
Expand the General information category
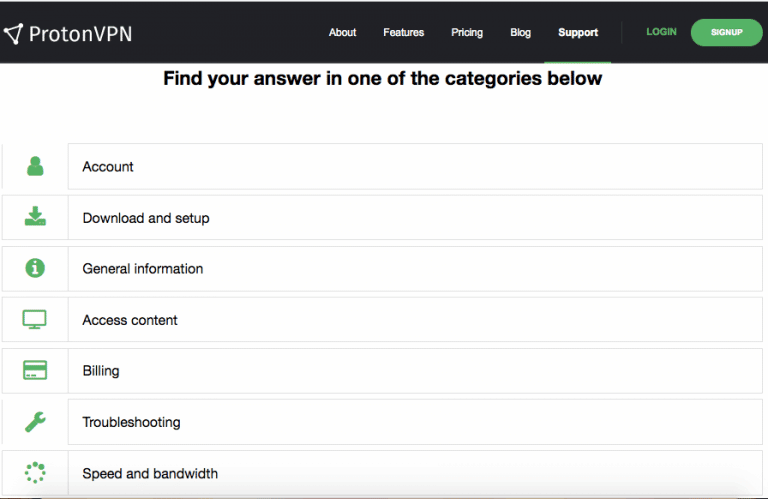(414, 269)
